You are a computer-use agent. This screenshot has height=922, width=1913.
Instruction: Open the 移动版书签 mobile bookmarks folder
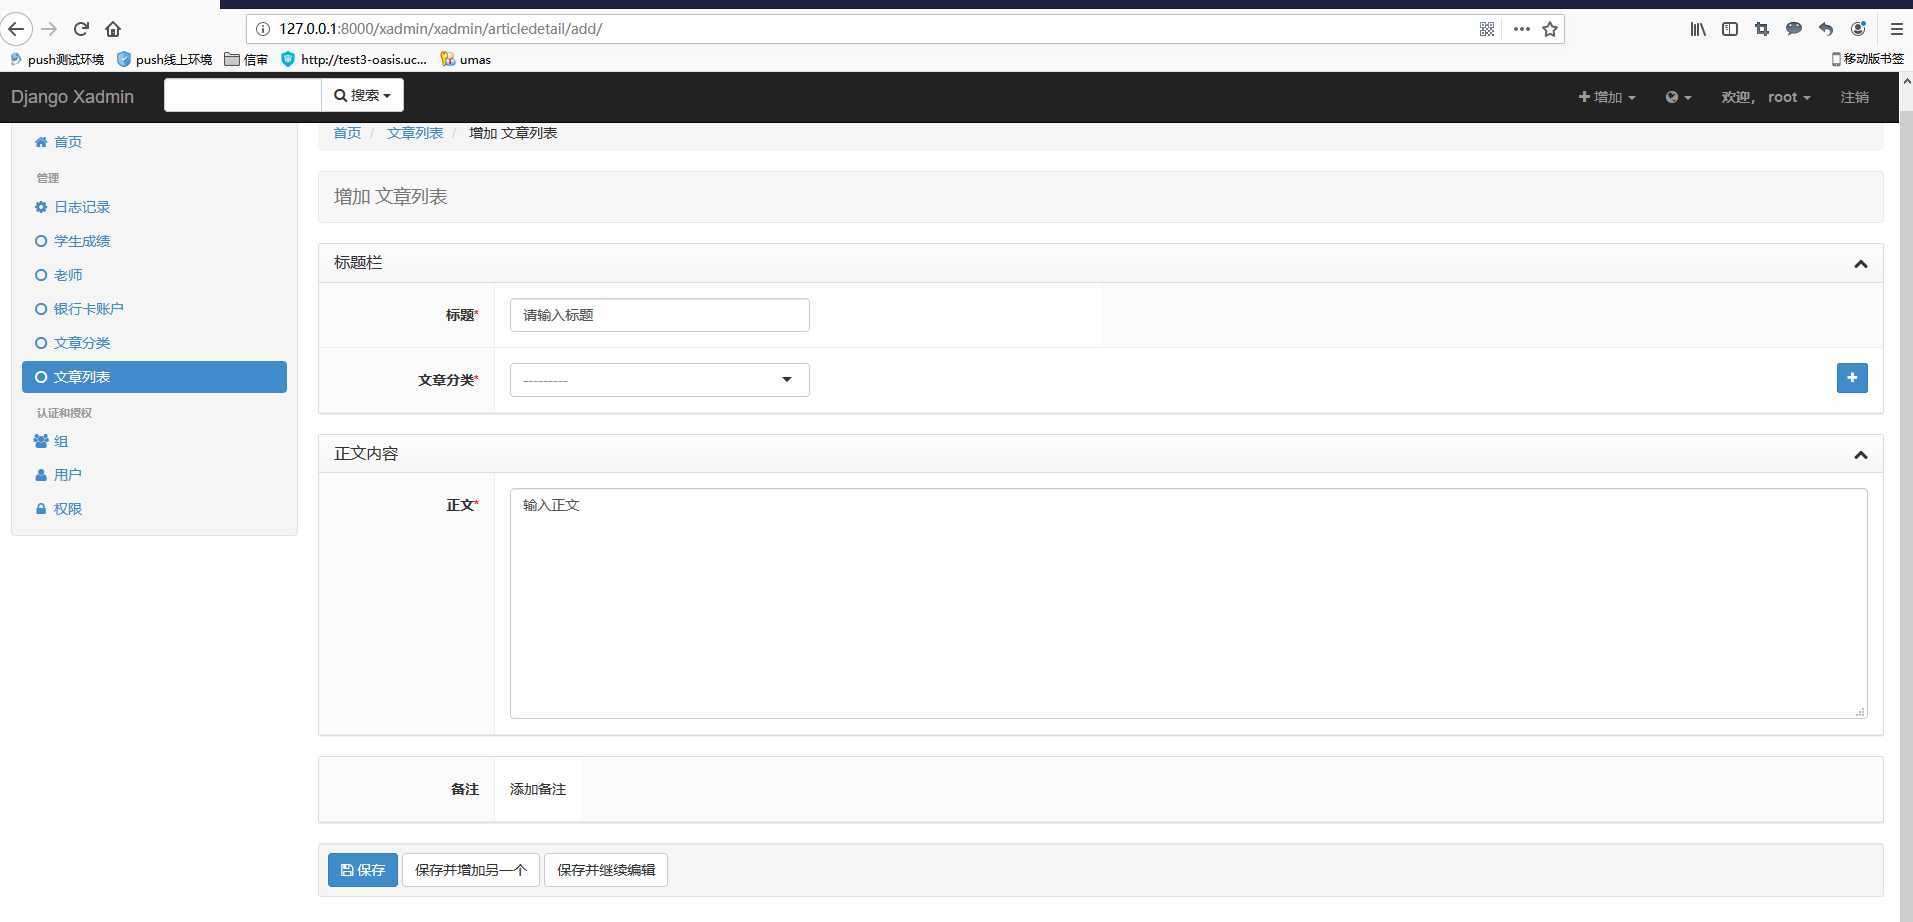[1867, 59]
